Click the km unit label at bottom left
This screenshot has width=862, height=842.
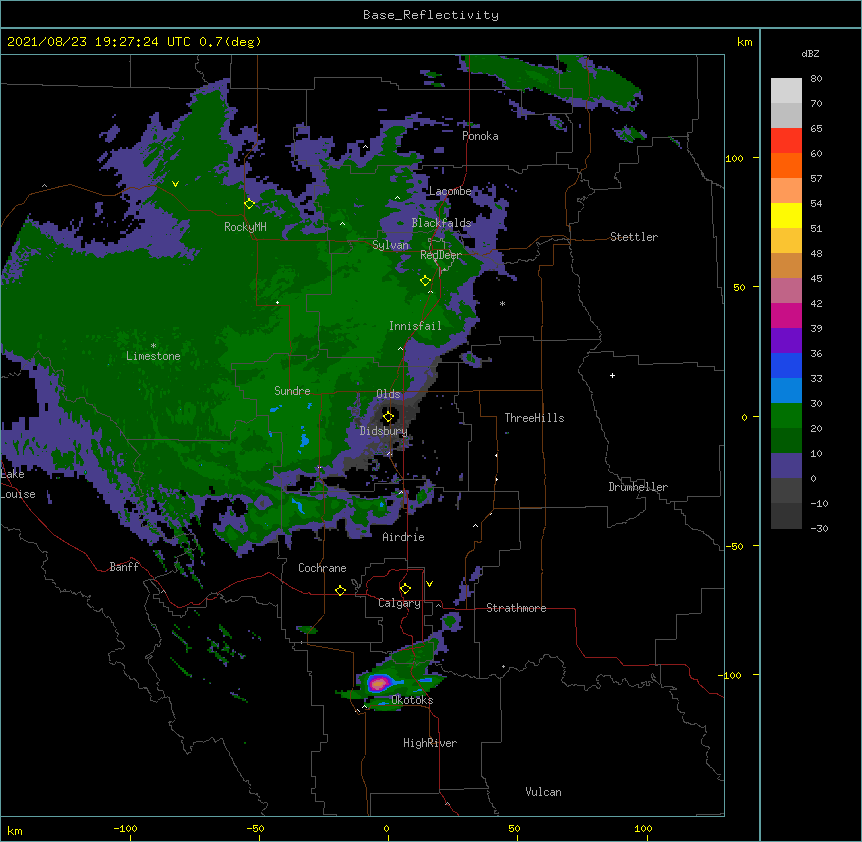click(15, 831)
